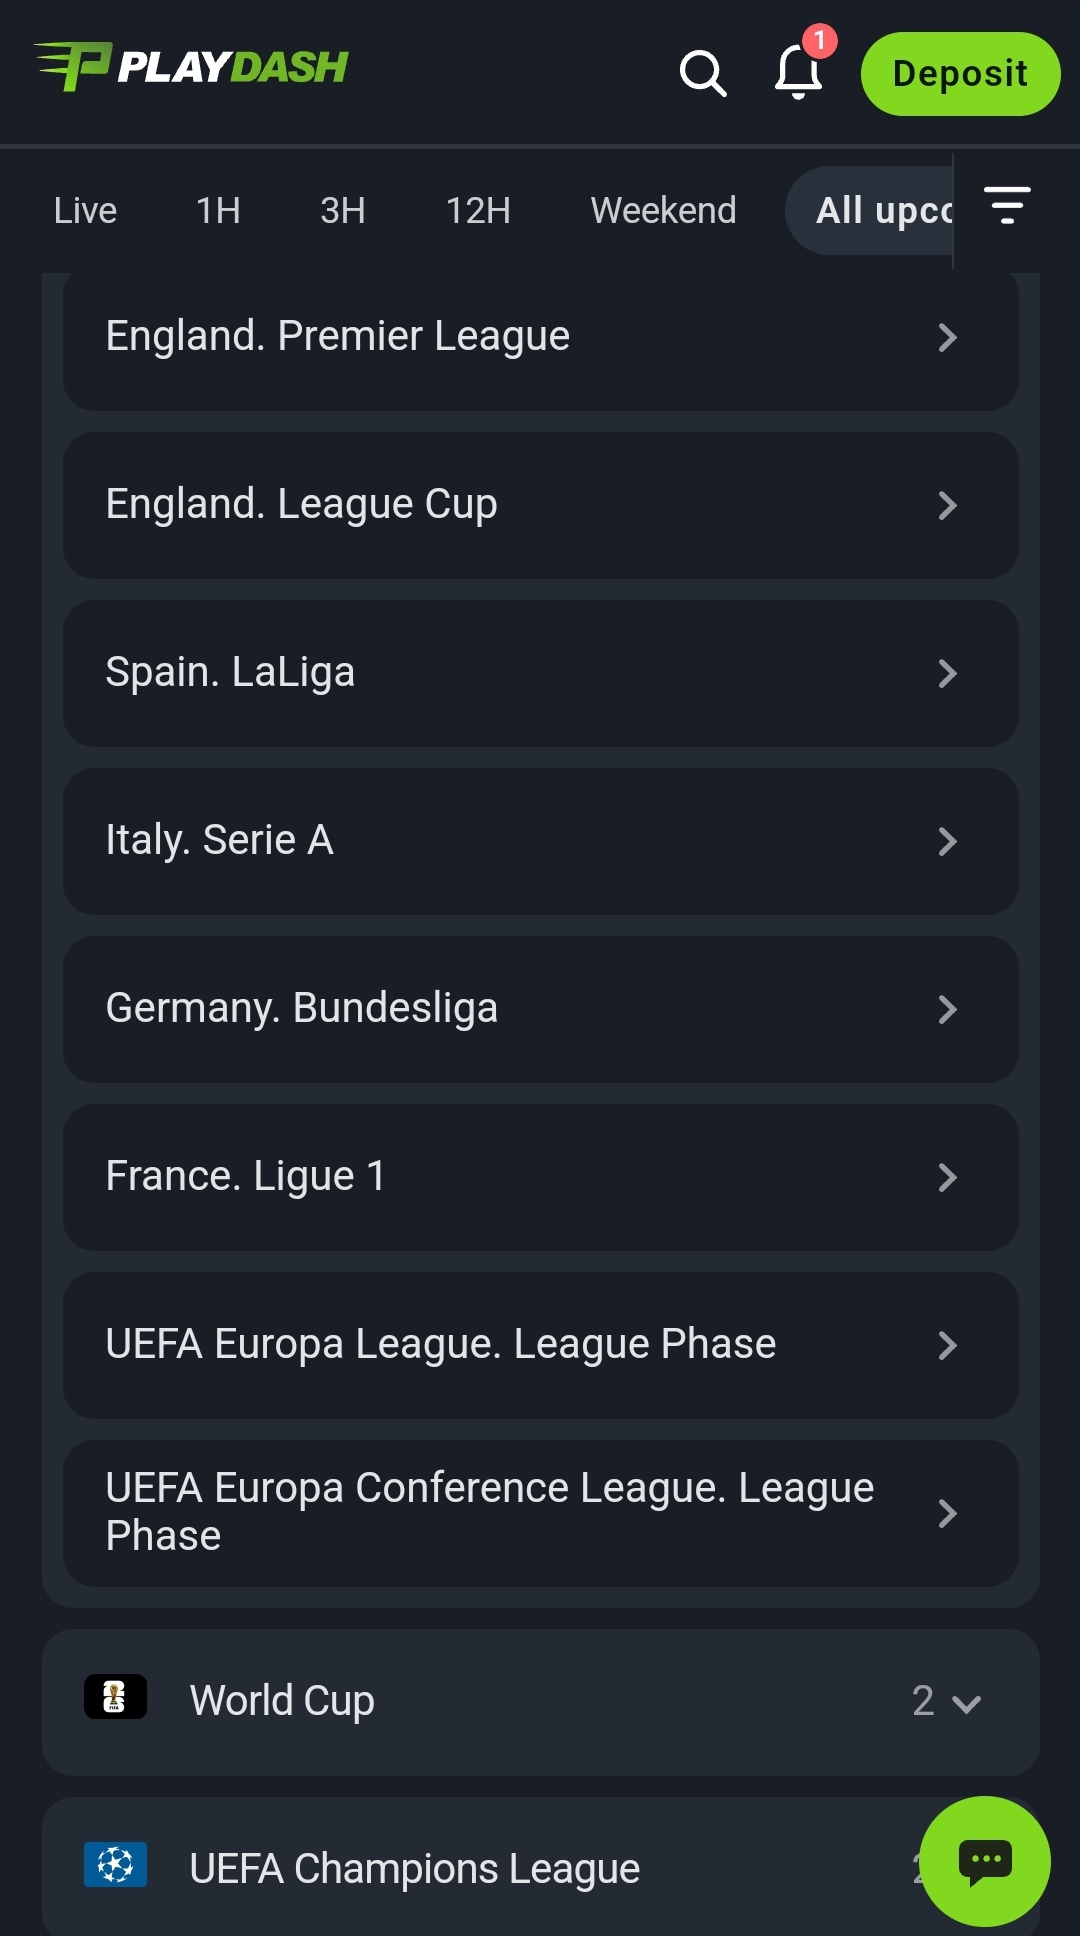Open notifications bell icon
This screenshot has width=1080, height=1936.
click(x=798, y=73)
